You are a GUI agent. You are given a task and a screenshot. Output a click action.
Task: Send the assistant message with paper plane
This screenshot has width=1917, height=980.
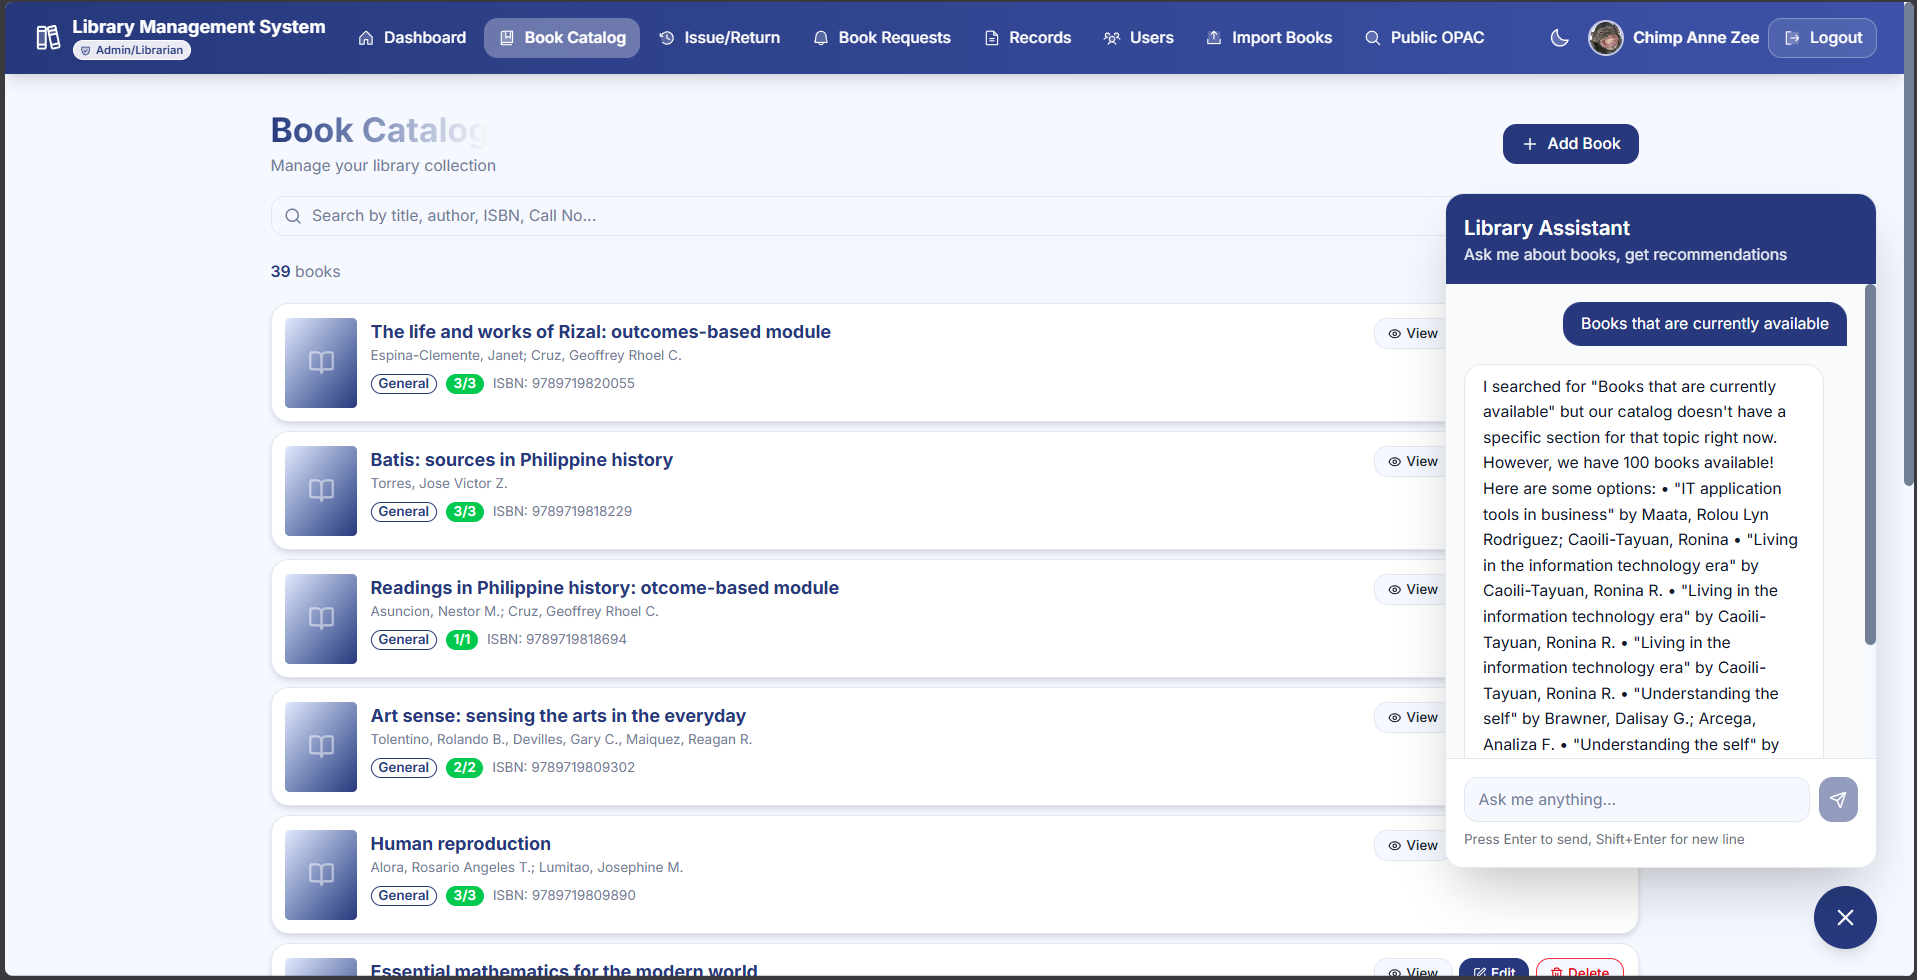tap(1838, 800)
